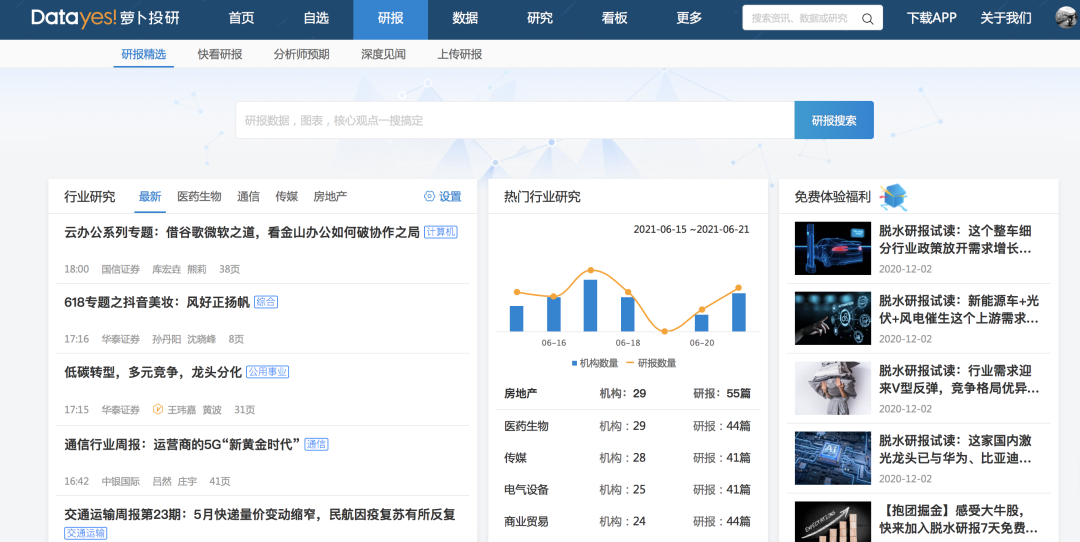Click 关于我们 in the header
1080x542 pixels.
1006,18
